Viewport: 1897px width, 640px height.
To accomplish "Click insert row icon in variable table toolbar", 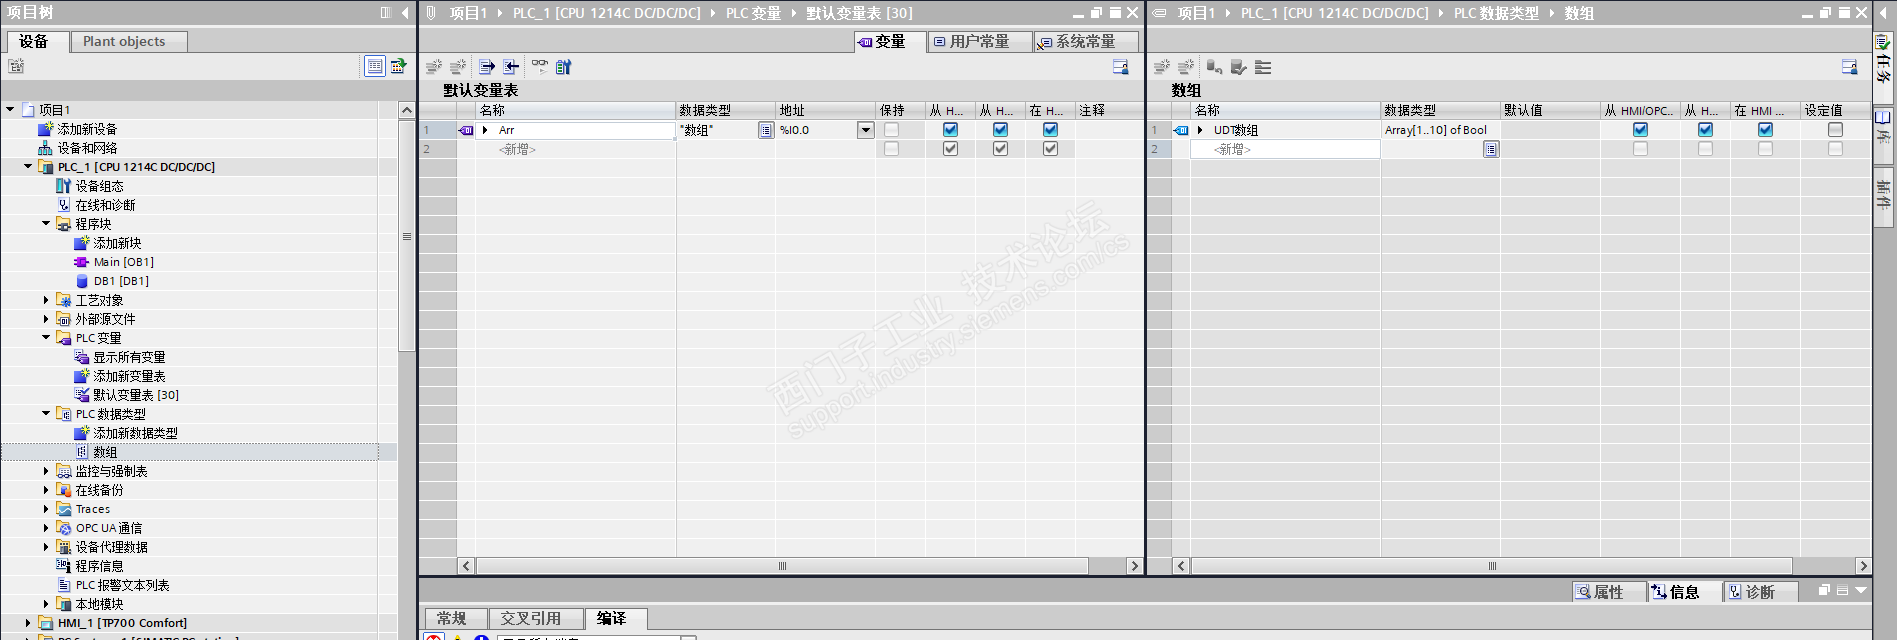I will (434, 67).
